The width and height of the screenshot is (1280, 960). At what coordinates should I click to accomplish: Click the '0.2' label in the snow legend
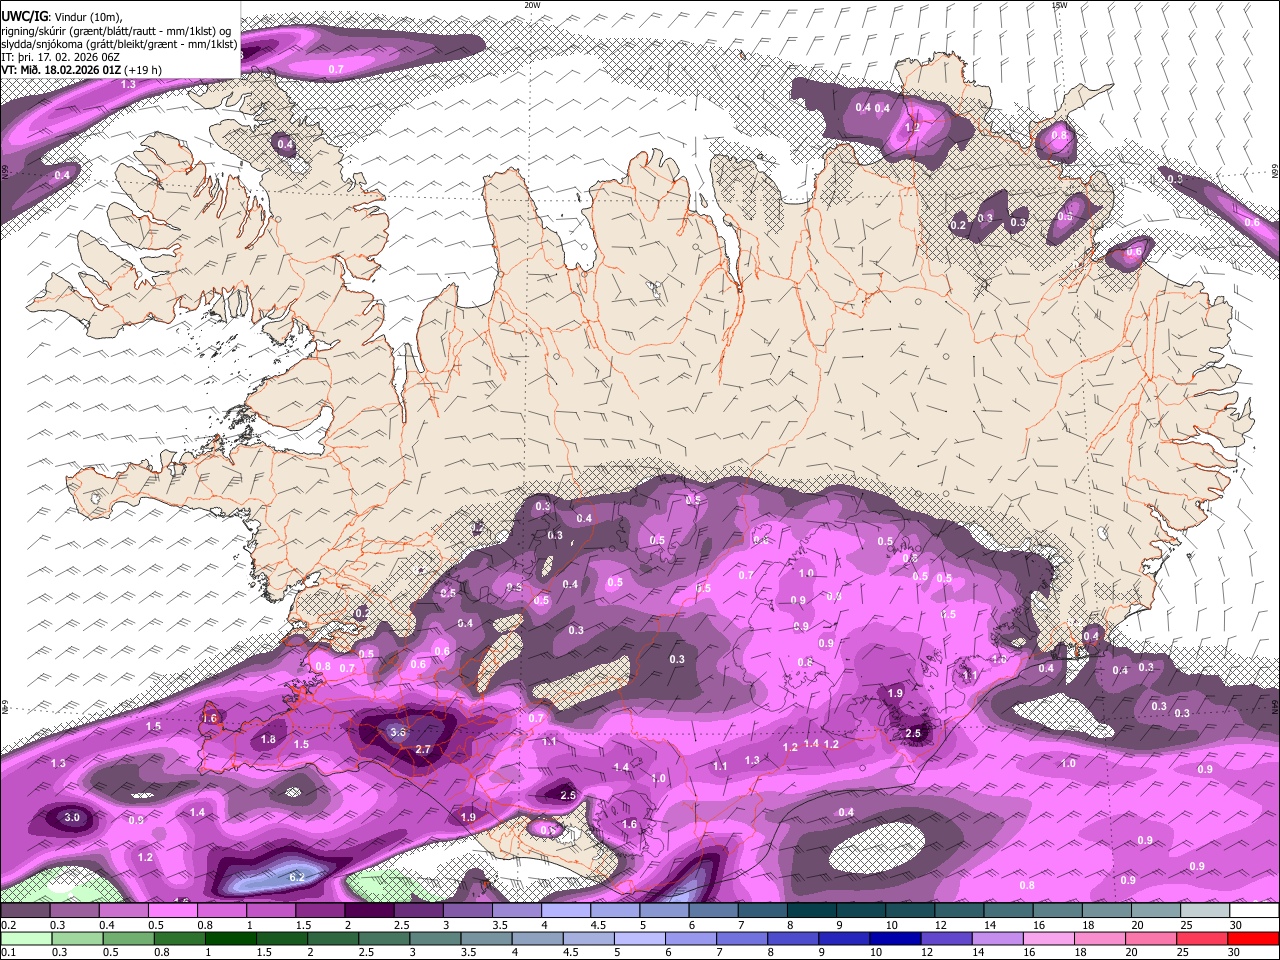pos(6,925)
